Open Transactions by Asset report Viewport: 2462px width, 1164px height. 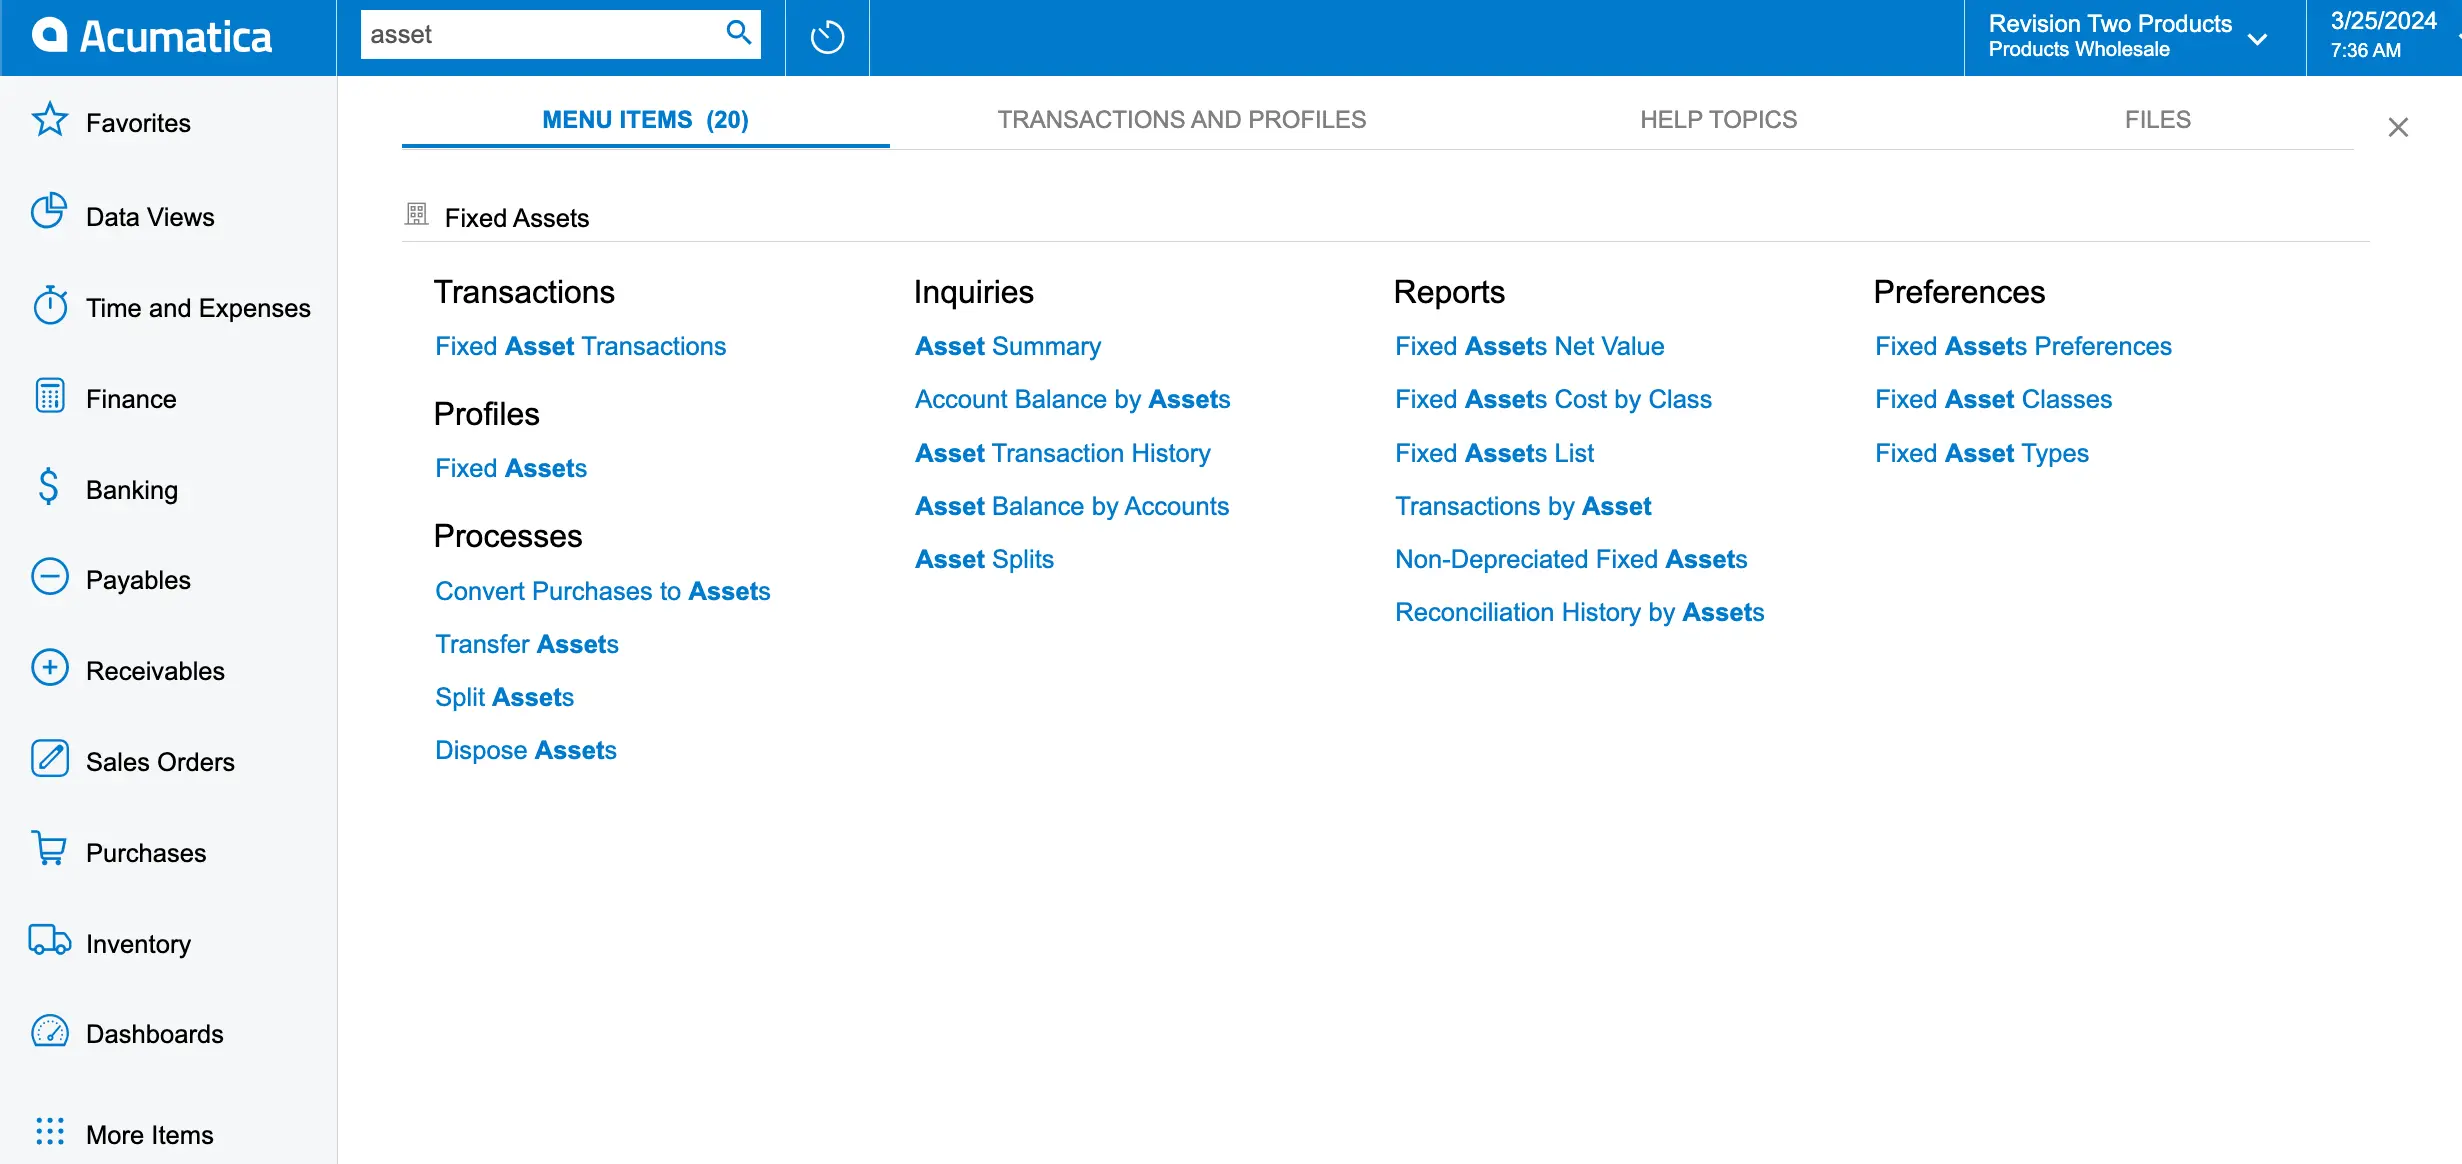tap(1522, 506)
